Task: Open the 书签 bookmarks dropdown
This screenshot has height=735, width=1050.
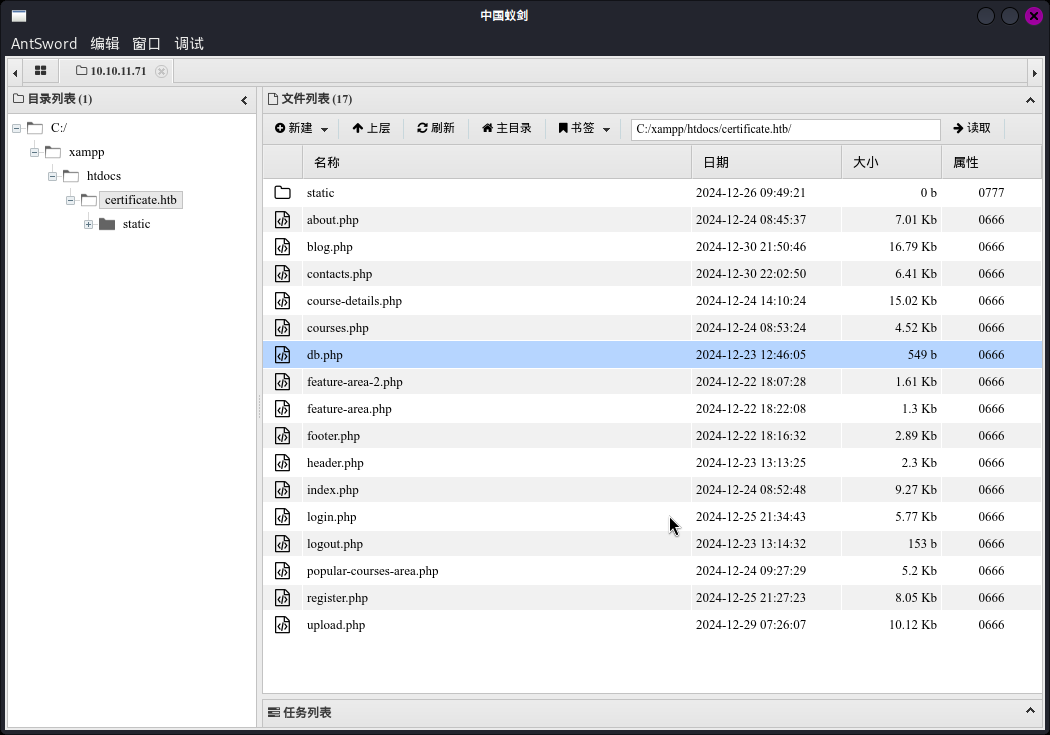Action: (585, 128)
